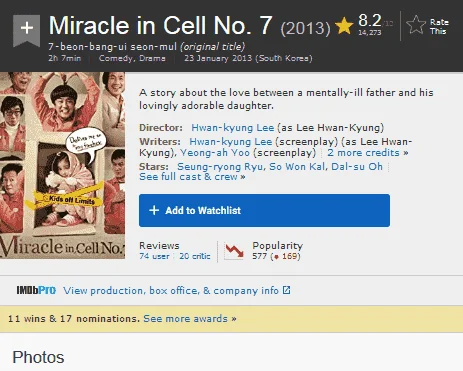Add the movie to Watchlist
The width and height of the screenshot is (463, 371).
click(x=264, y=210)
